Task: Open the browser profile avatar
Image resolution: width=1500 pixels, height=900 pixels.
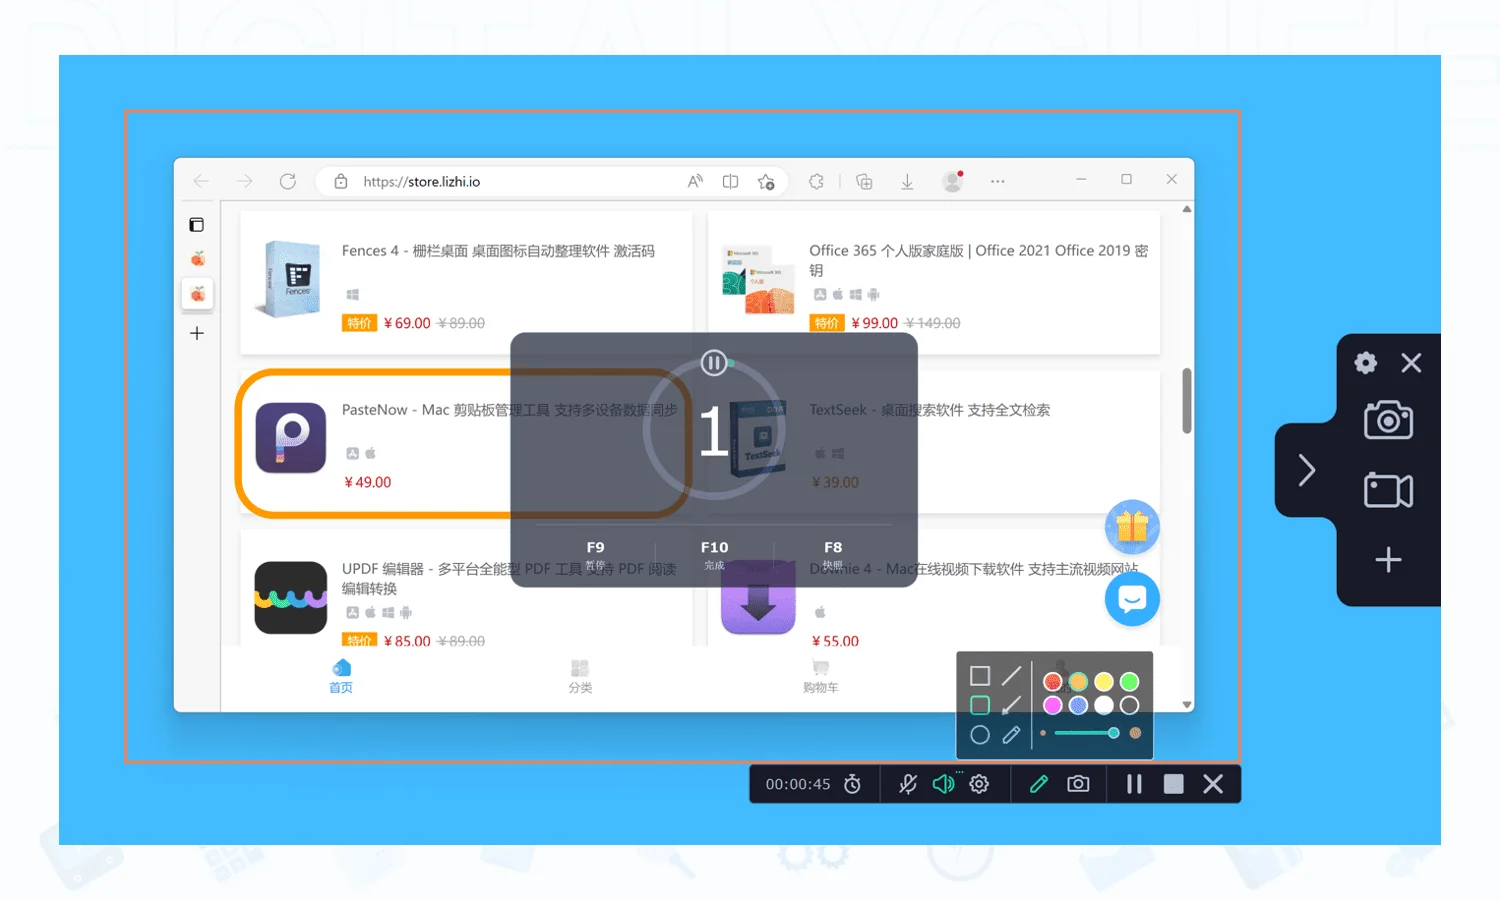Action: (x=953, y=181)
